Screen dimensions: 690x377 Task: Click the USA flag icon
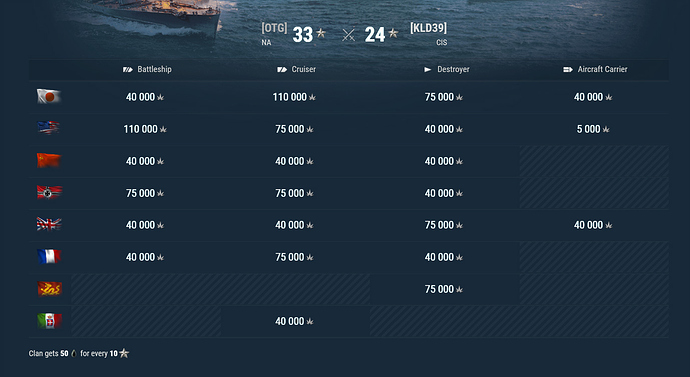pos(49,128)
